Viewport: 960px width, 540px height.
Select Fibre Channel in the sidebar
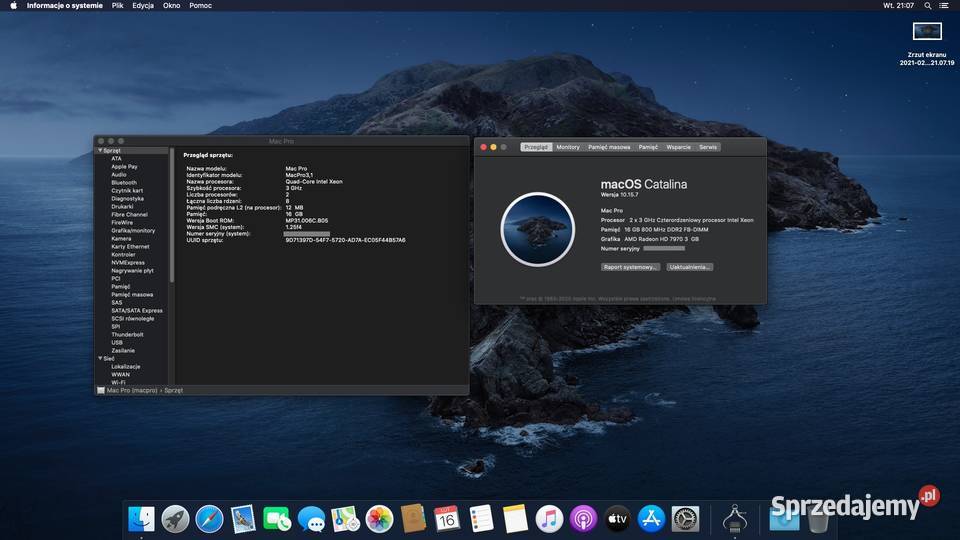(129, 214)
